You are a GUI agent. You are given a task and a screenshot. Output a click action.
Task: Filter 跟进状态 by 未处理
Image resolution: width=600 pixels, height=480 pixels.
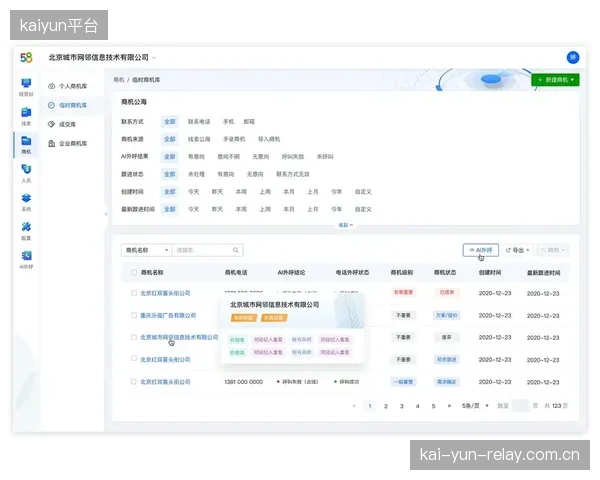coord(196,174)
